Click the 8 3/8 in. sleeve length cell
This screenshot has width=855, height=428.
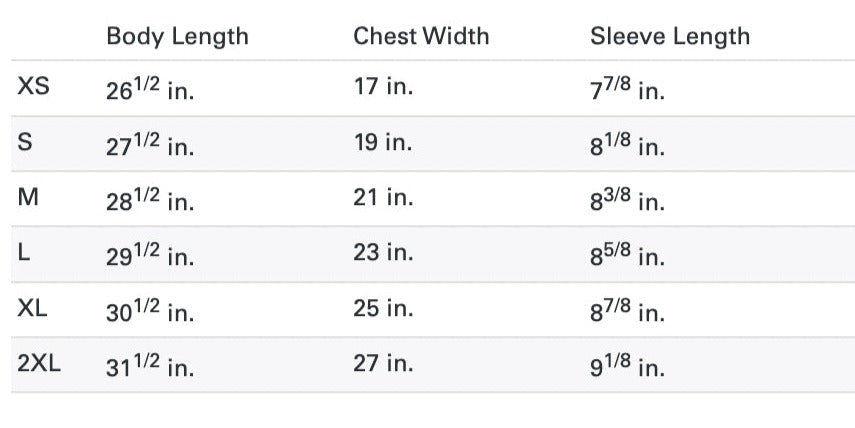point(627,200)
